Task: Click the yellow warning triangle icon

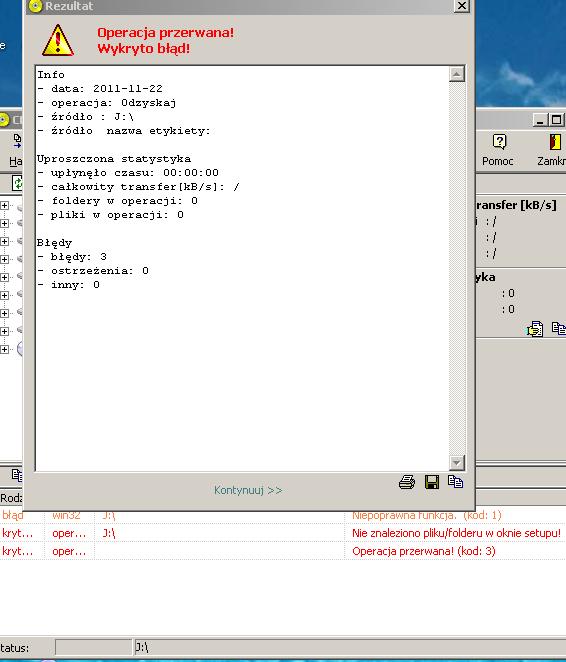Action: tap(58, 41)
